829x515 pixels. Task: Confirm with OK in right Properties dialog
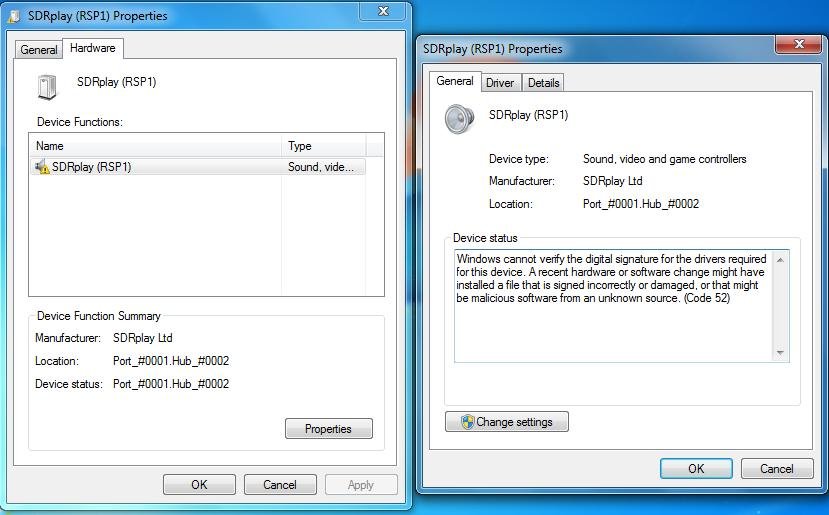click(696, 469)
